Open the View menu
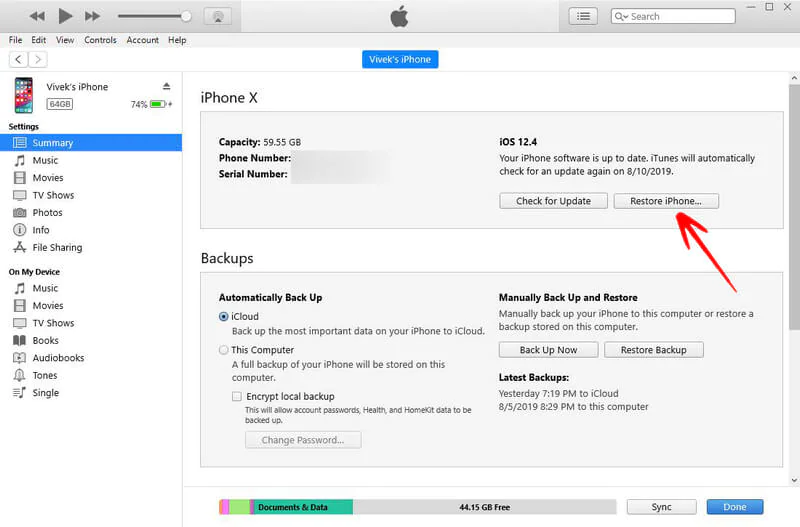800x527 pixels. click(x=65, y=40)
